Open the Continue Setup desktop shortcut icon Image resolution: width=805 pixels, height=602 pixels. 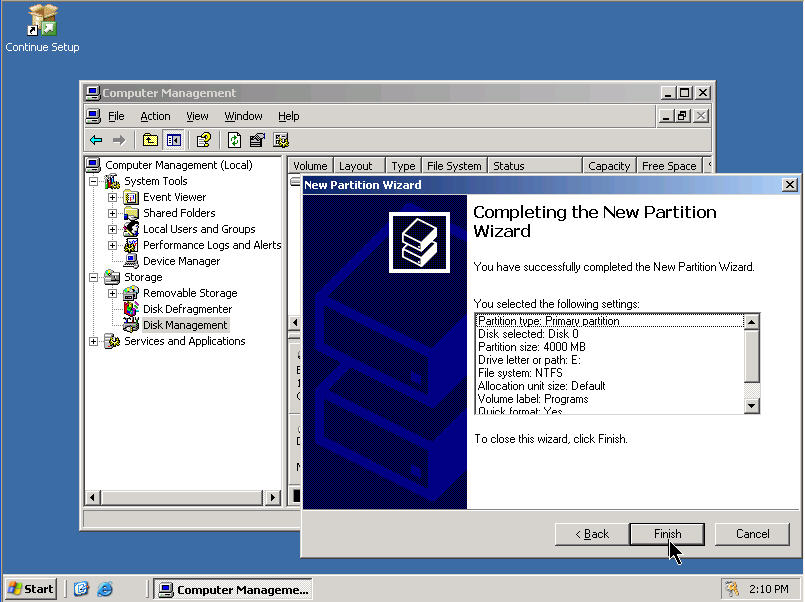(42, 21)
